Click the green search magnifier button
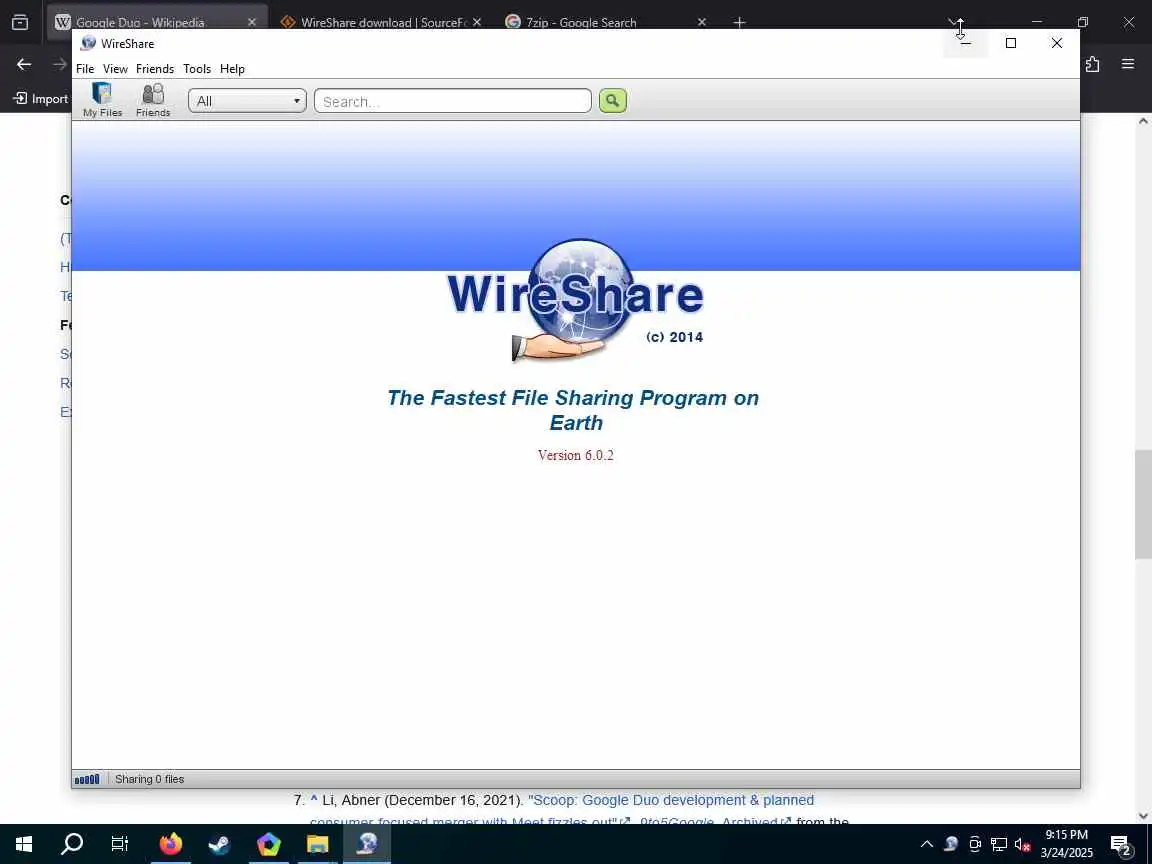 pyautogui.click(x=612, y=101)
